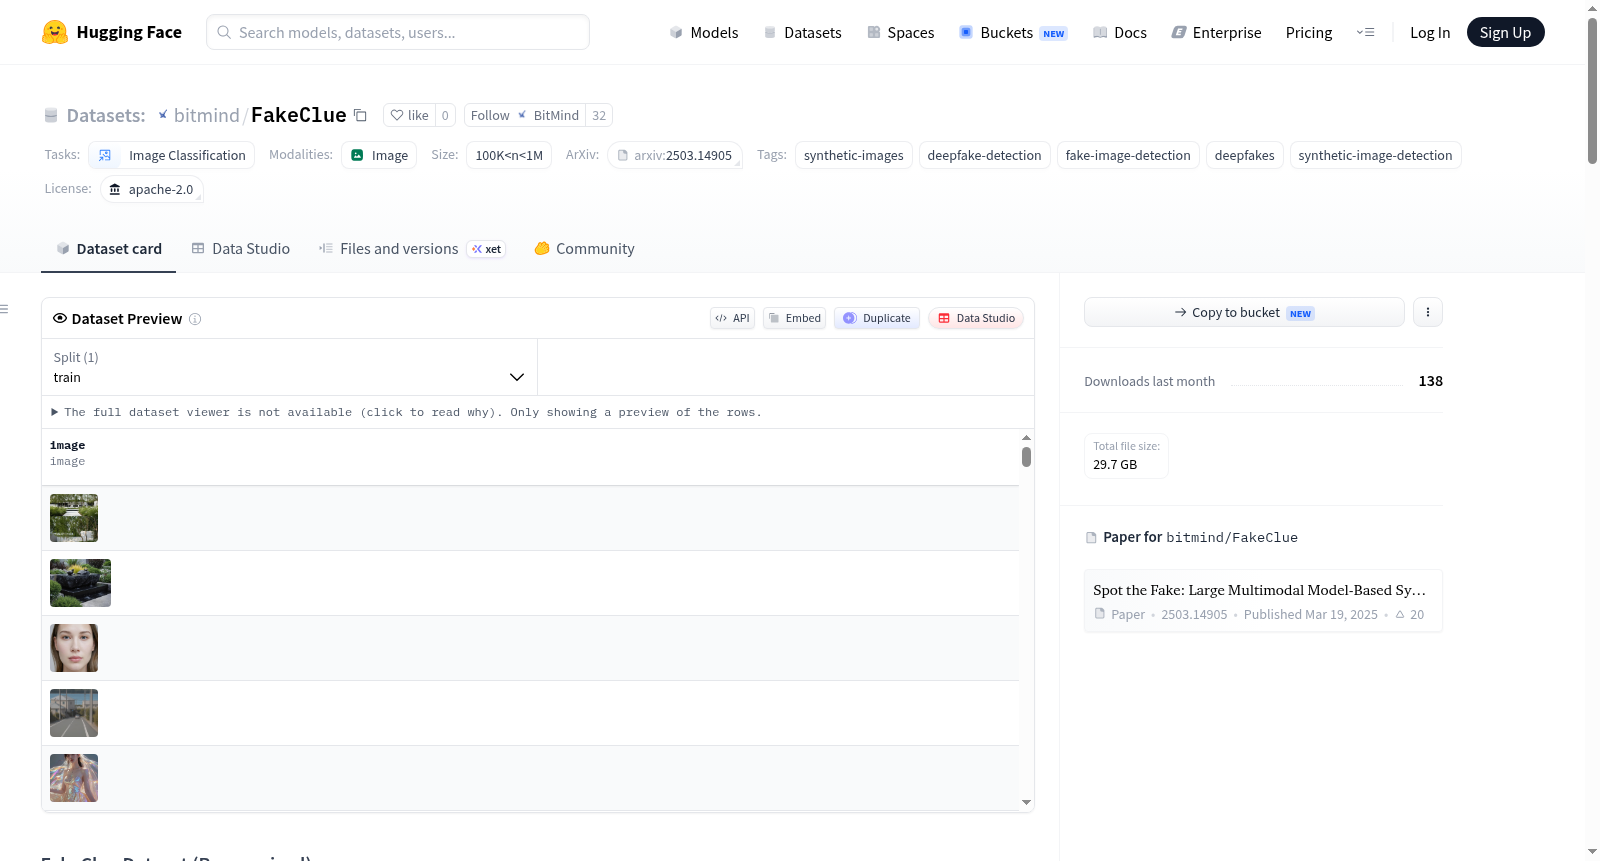This screenshot has width=1600, height=861.
Task: Open the Community tab
Action: pyautogui.click(x=584, y=249)
